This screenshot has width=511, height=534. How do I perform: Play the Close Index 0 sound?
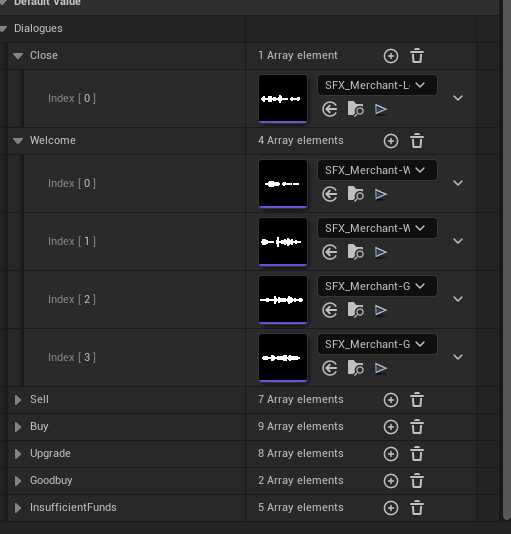pyautogui.click(x=381, y=110)
